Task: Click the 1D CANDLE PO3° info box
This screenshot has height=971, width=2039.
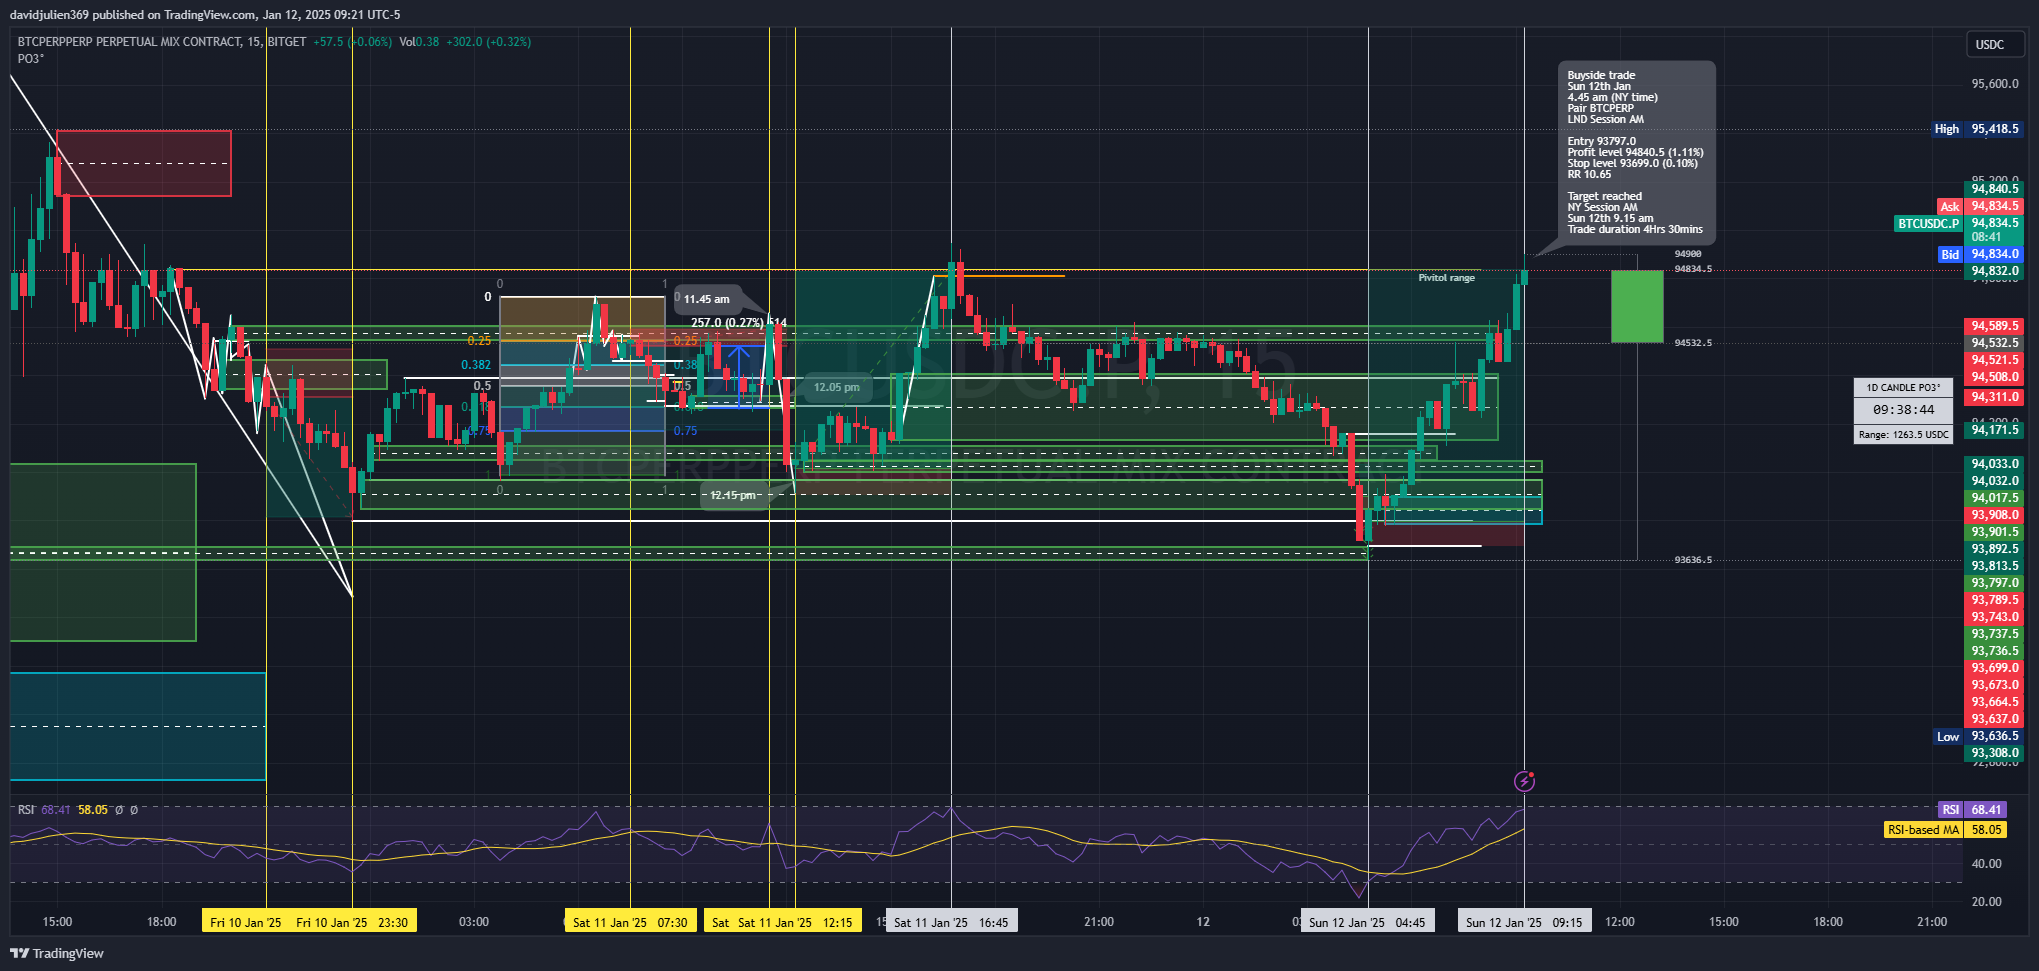Action: (1903, 388)
